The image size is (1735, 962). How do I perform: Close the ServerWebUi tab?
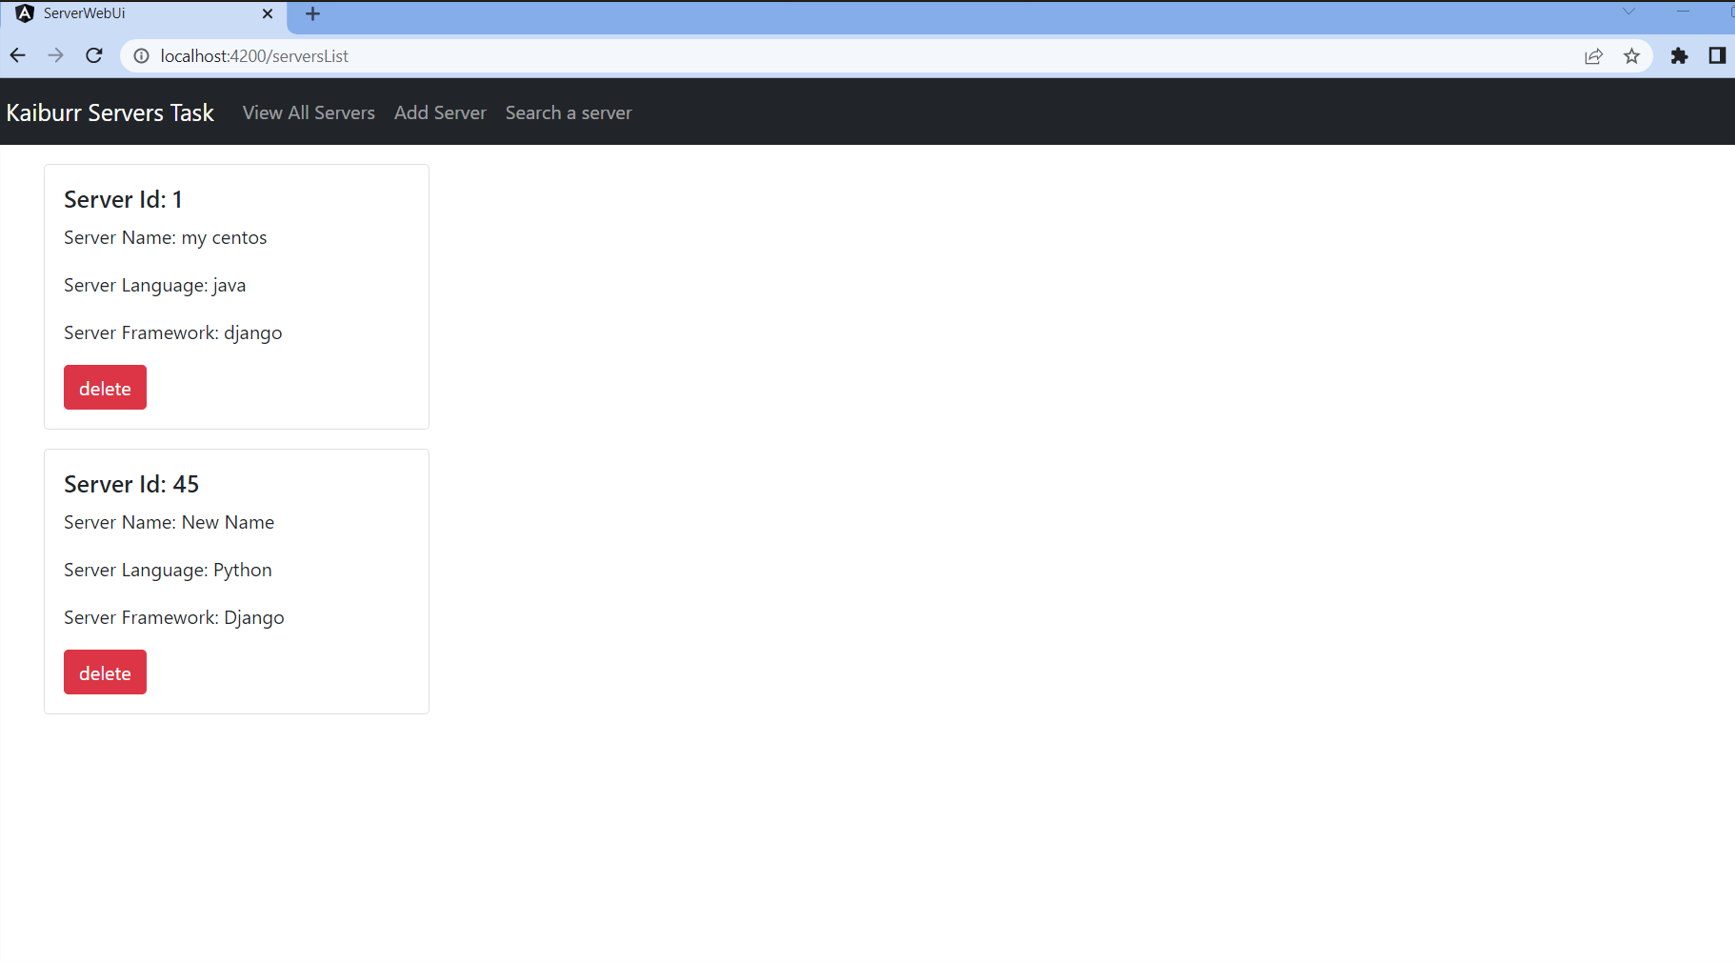[x=267, y=13]
